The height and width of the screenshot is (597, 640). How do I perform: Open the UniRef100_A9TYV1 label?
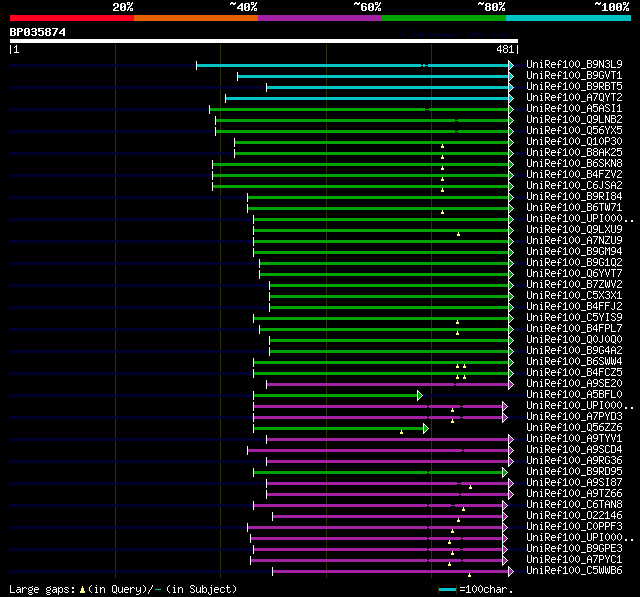574,439
